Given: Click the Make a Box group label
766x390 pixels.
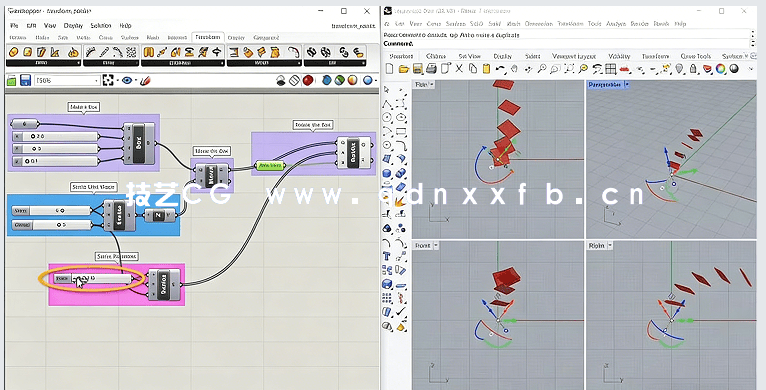Looking at the screenshot, I should click(85, 107).
